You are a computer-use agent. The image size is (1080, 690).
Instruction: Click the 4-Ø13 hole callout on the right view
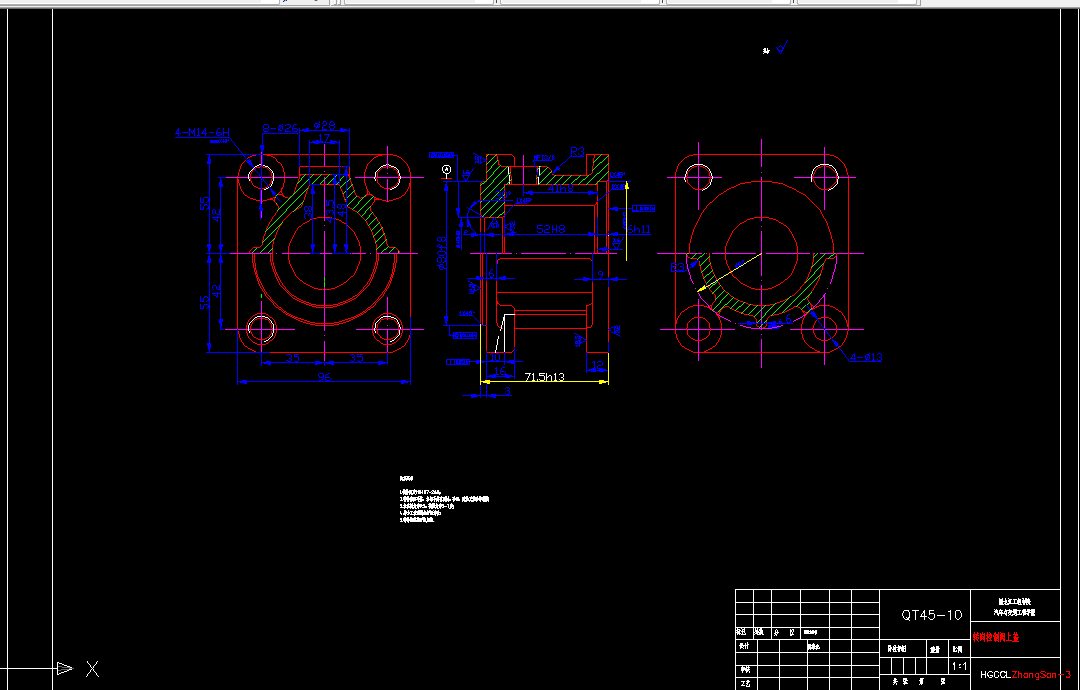coord(866,358)
